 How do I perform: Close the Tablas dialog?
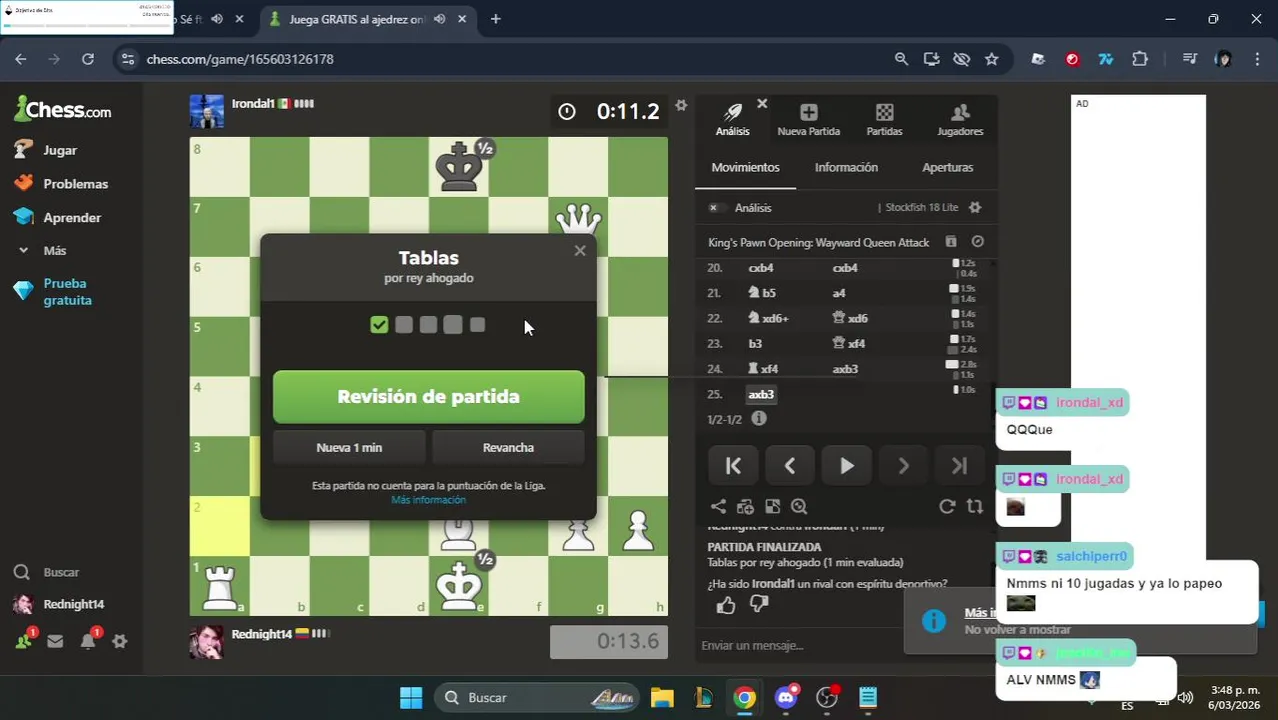tap(580, 251)
